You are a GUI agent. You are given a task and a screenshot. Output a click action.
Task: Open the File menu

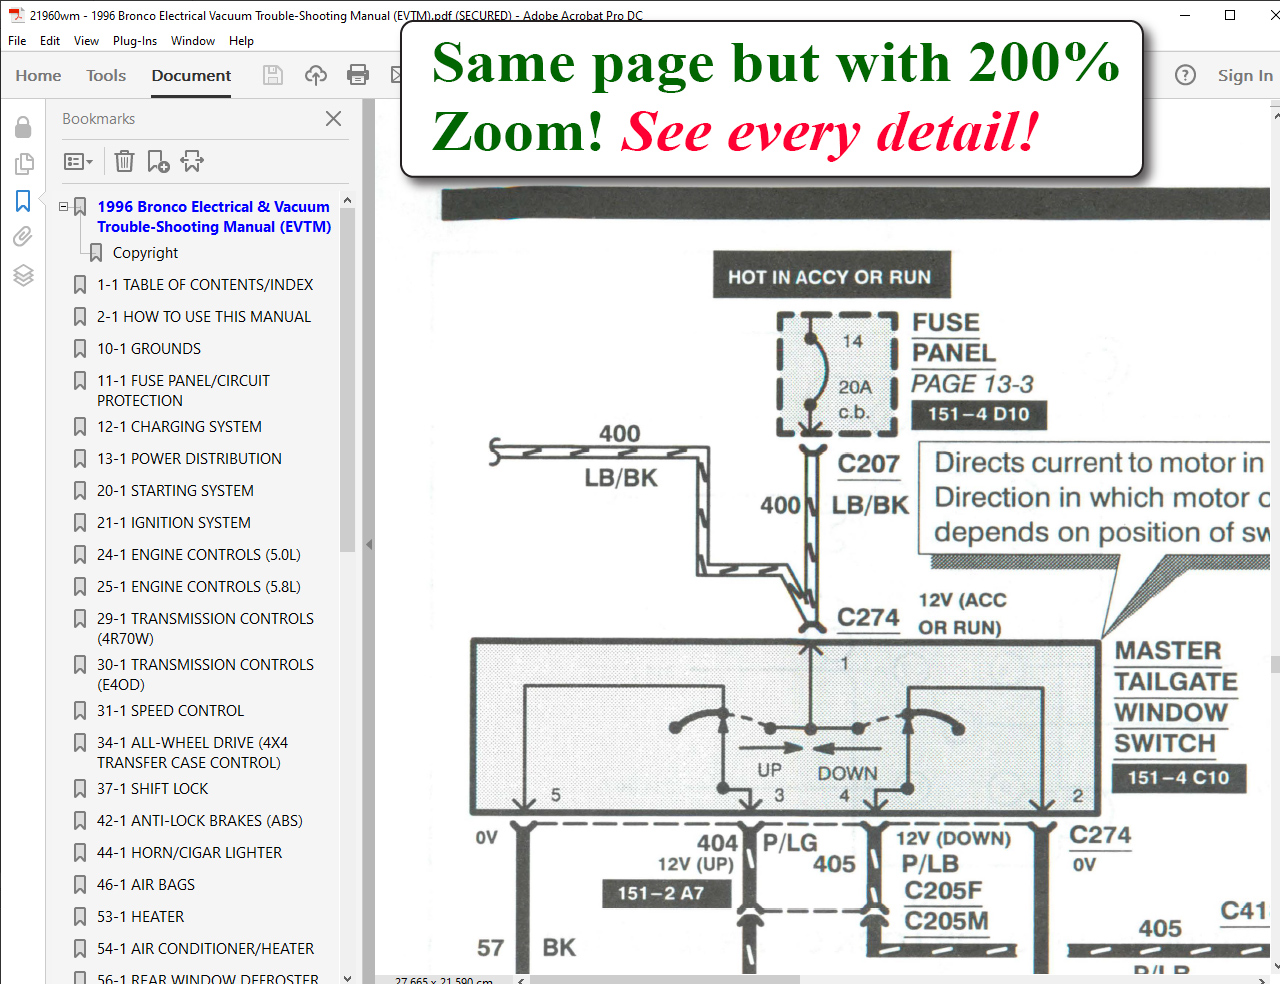point(17,41)
